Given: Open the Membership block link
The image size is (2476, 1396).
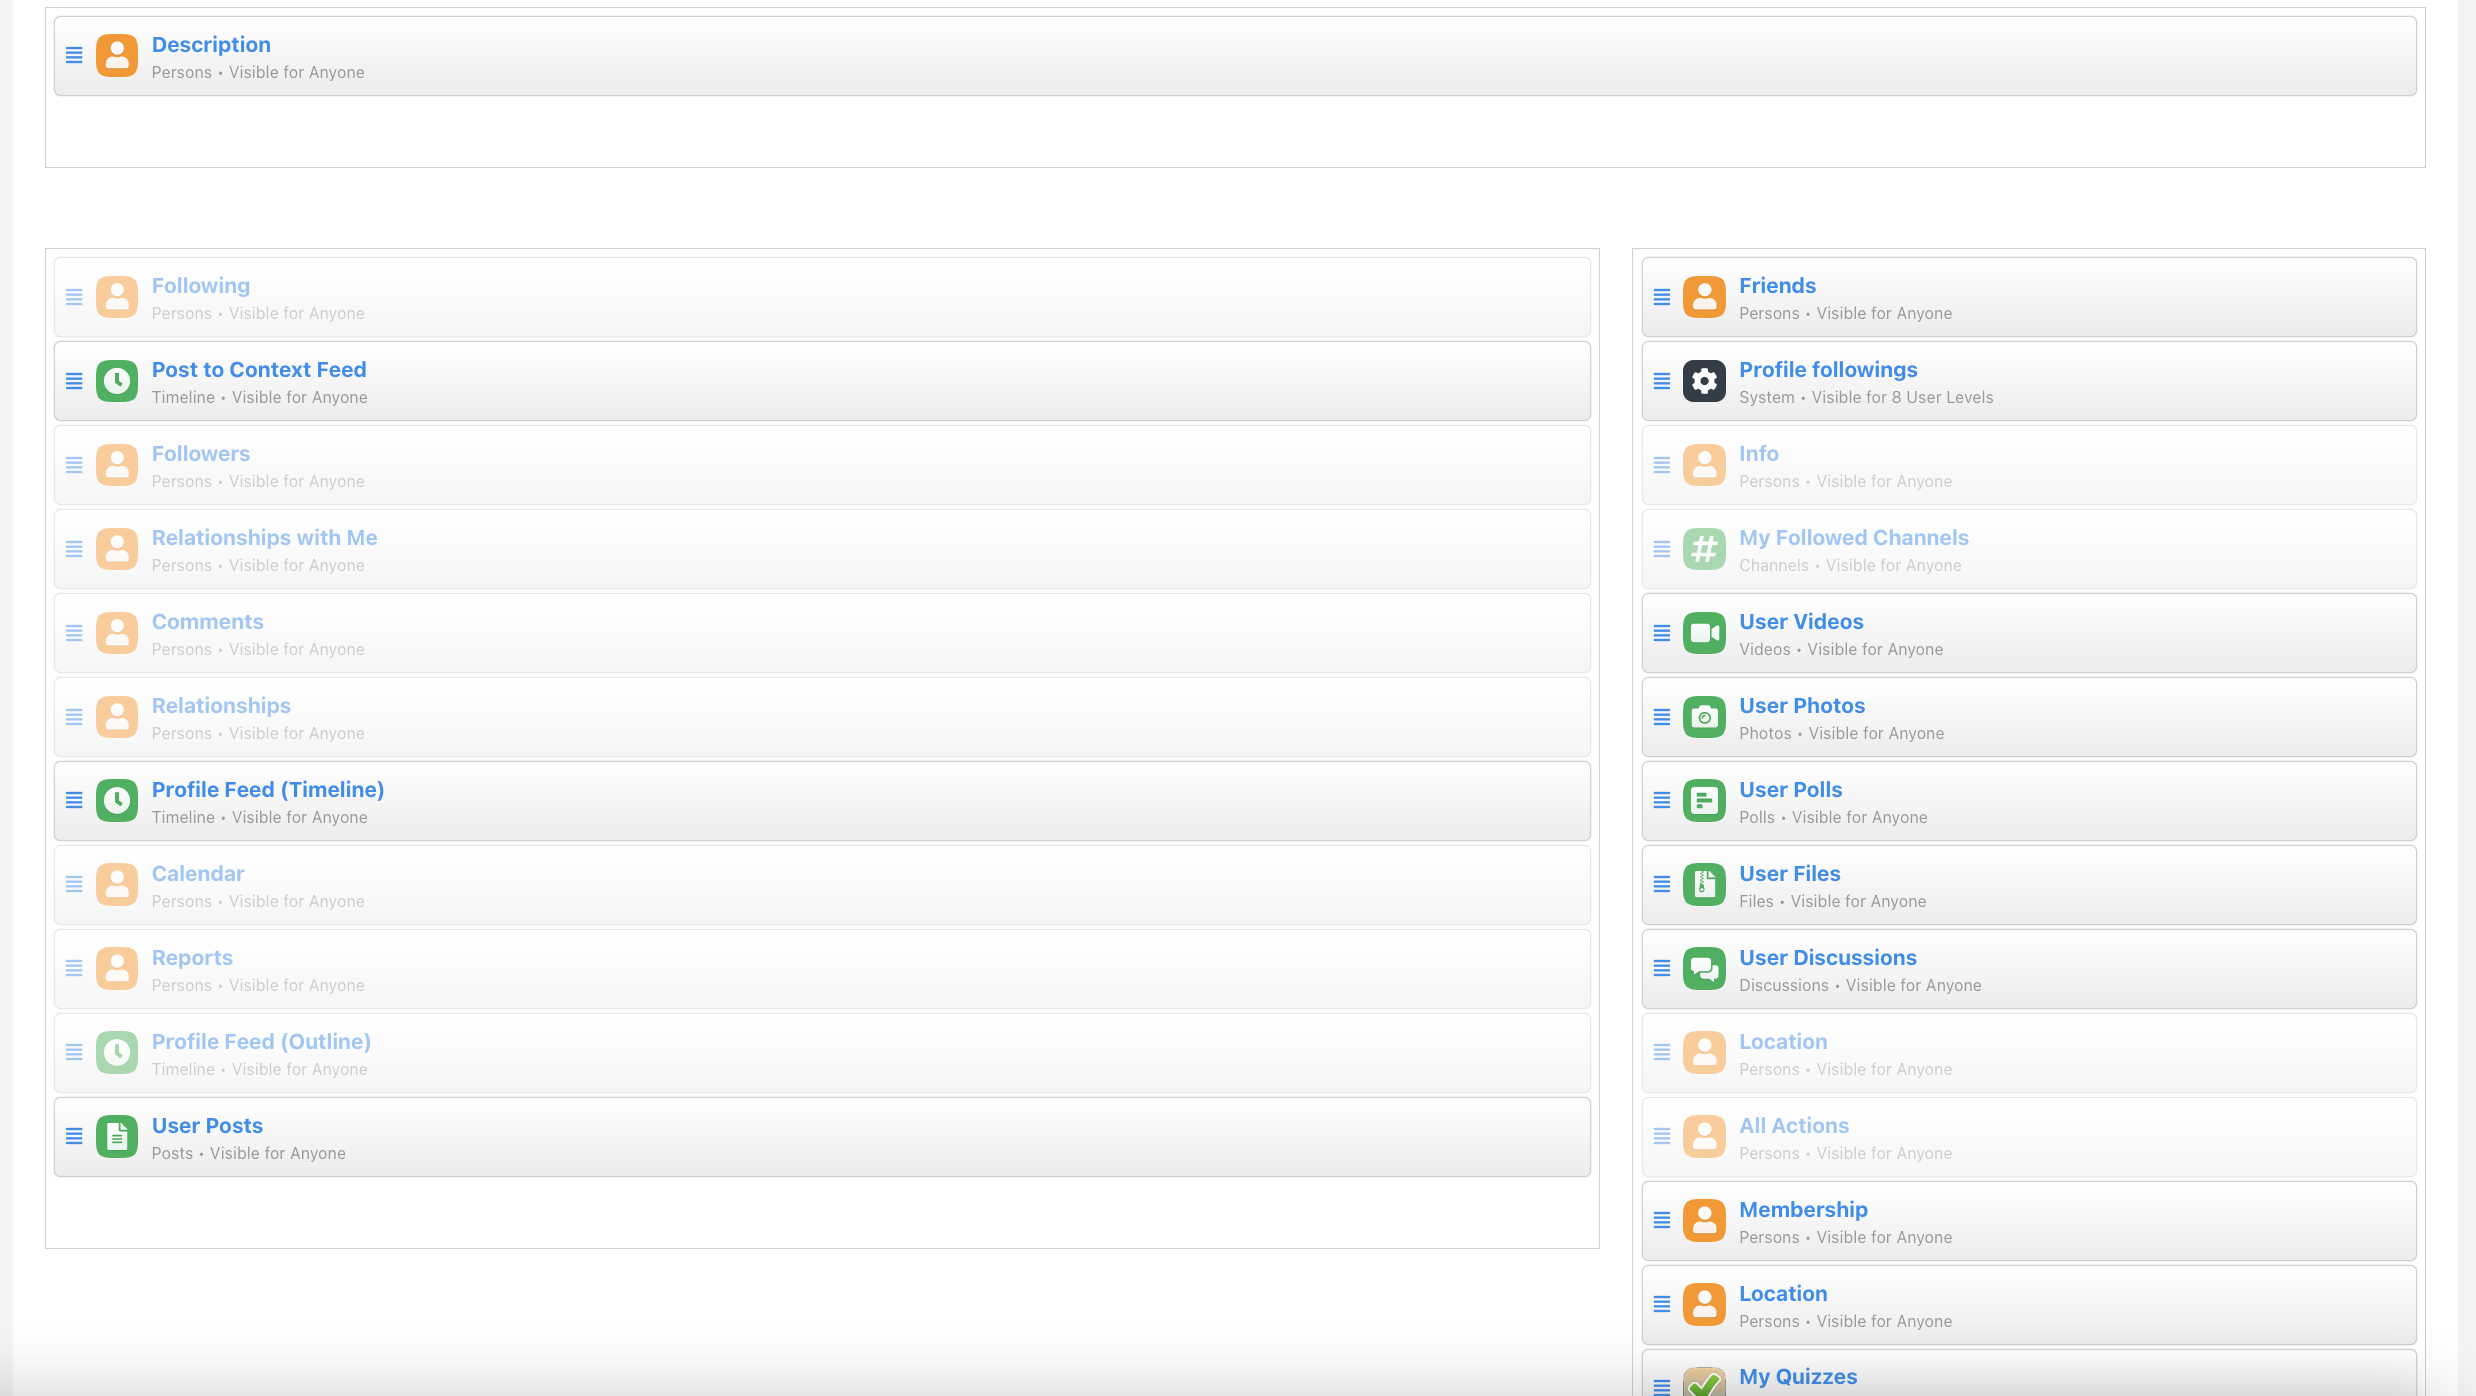Looking at the screenshot, I should tap(1803, 1209).
